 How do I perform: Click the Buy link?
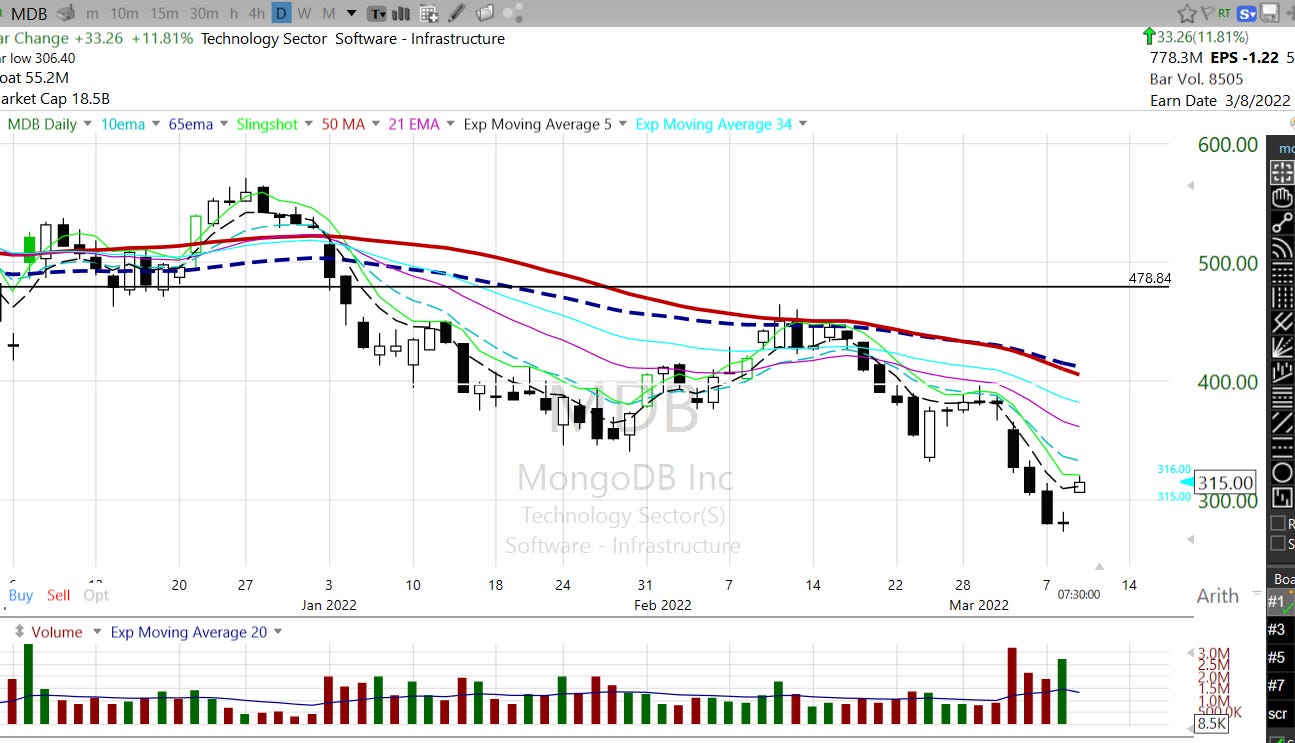click(20, 595)
